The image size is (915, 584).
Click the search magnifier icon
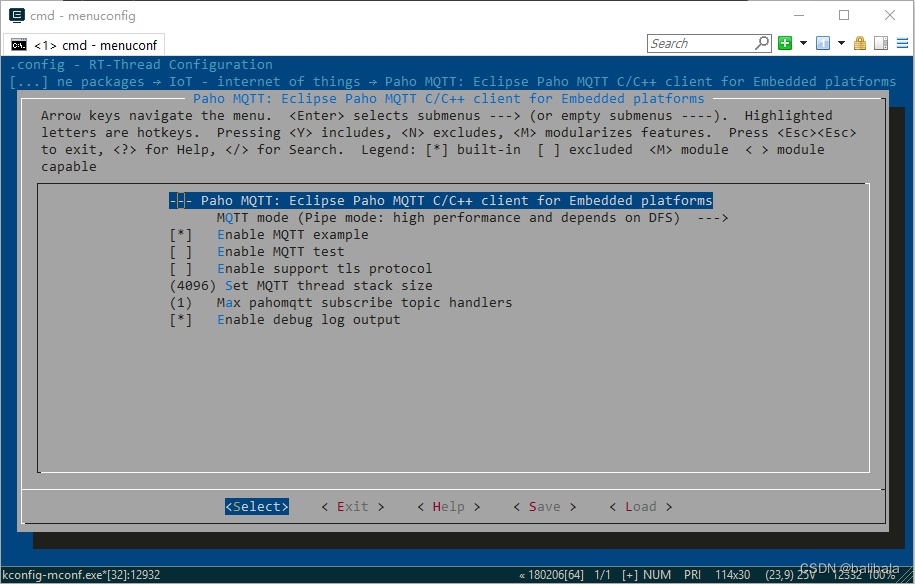[x=762, y=43]
